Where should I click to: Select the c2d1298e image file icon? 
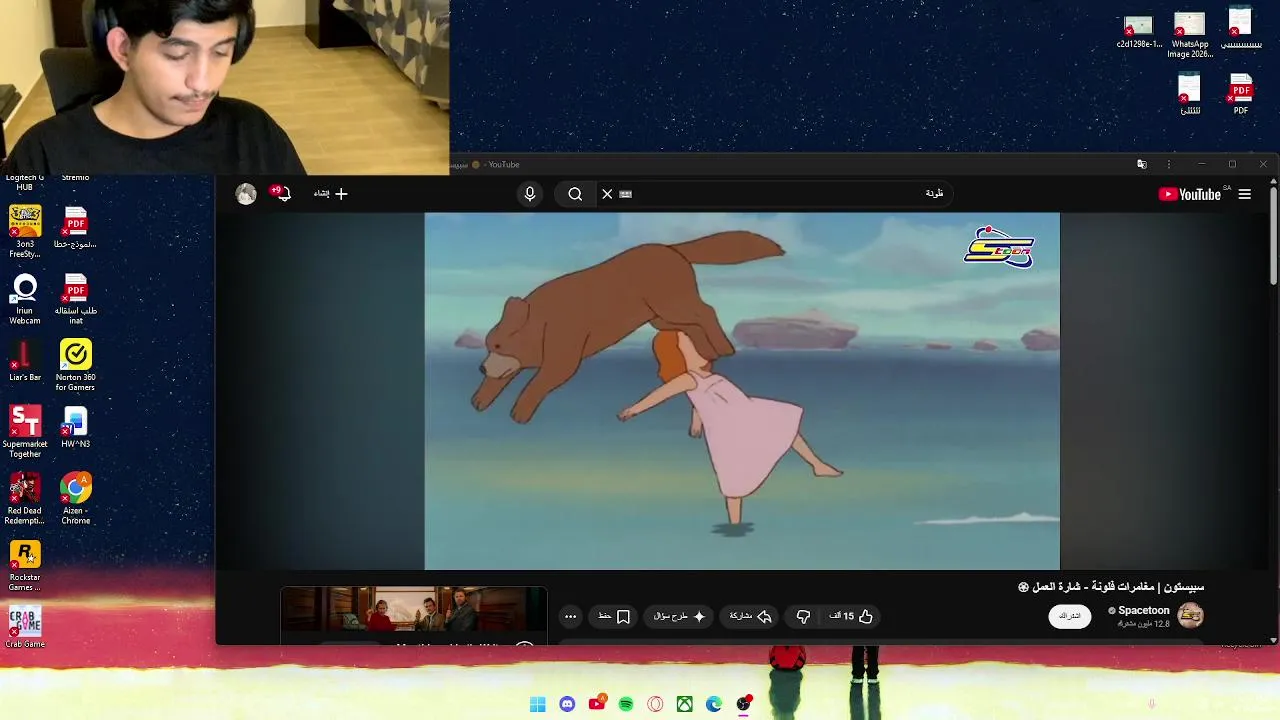click(1139, 32)
